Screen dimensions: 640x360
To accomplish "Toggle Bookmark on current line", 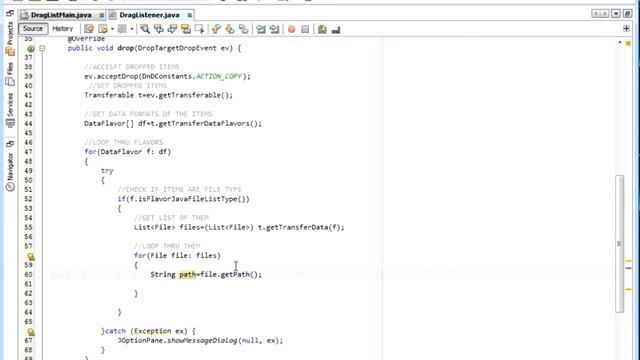I will click(x=244, y=29).
